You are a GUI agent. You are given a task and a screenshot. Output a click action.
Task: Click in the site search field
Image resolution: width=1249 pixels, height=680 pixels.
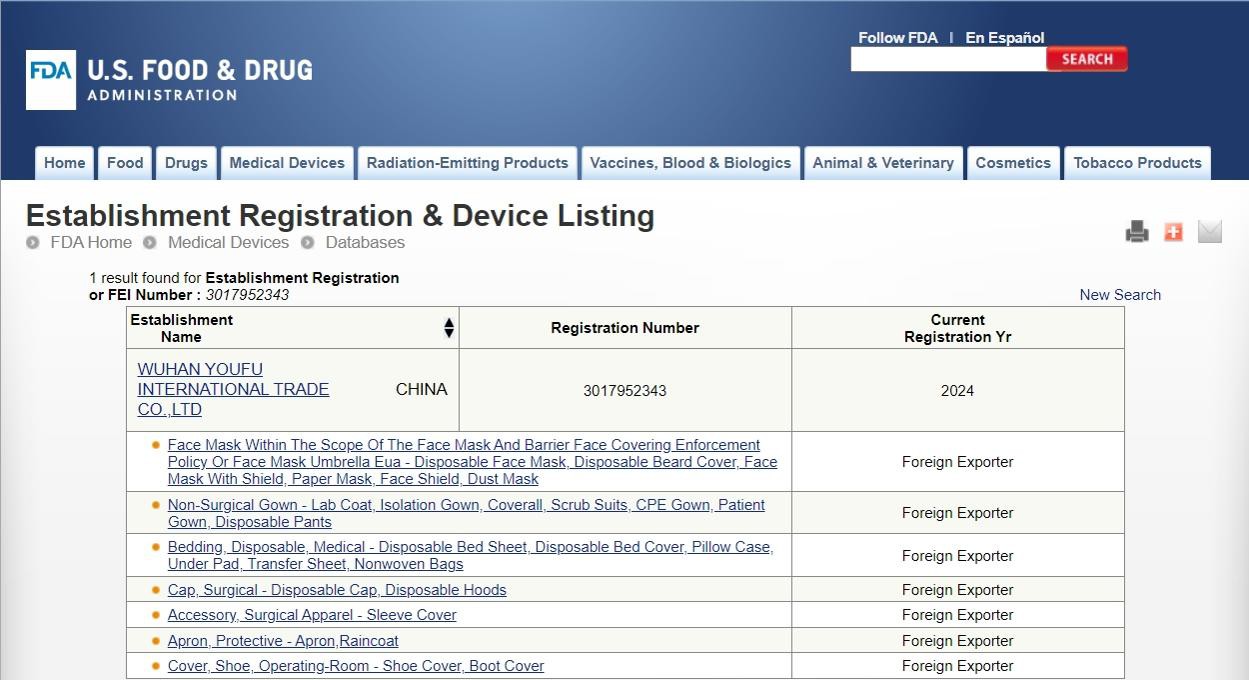click(947, 59)
